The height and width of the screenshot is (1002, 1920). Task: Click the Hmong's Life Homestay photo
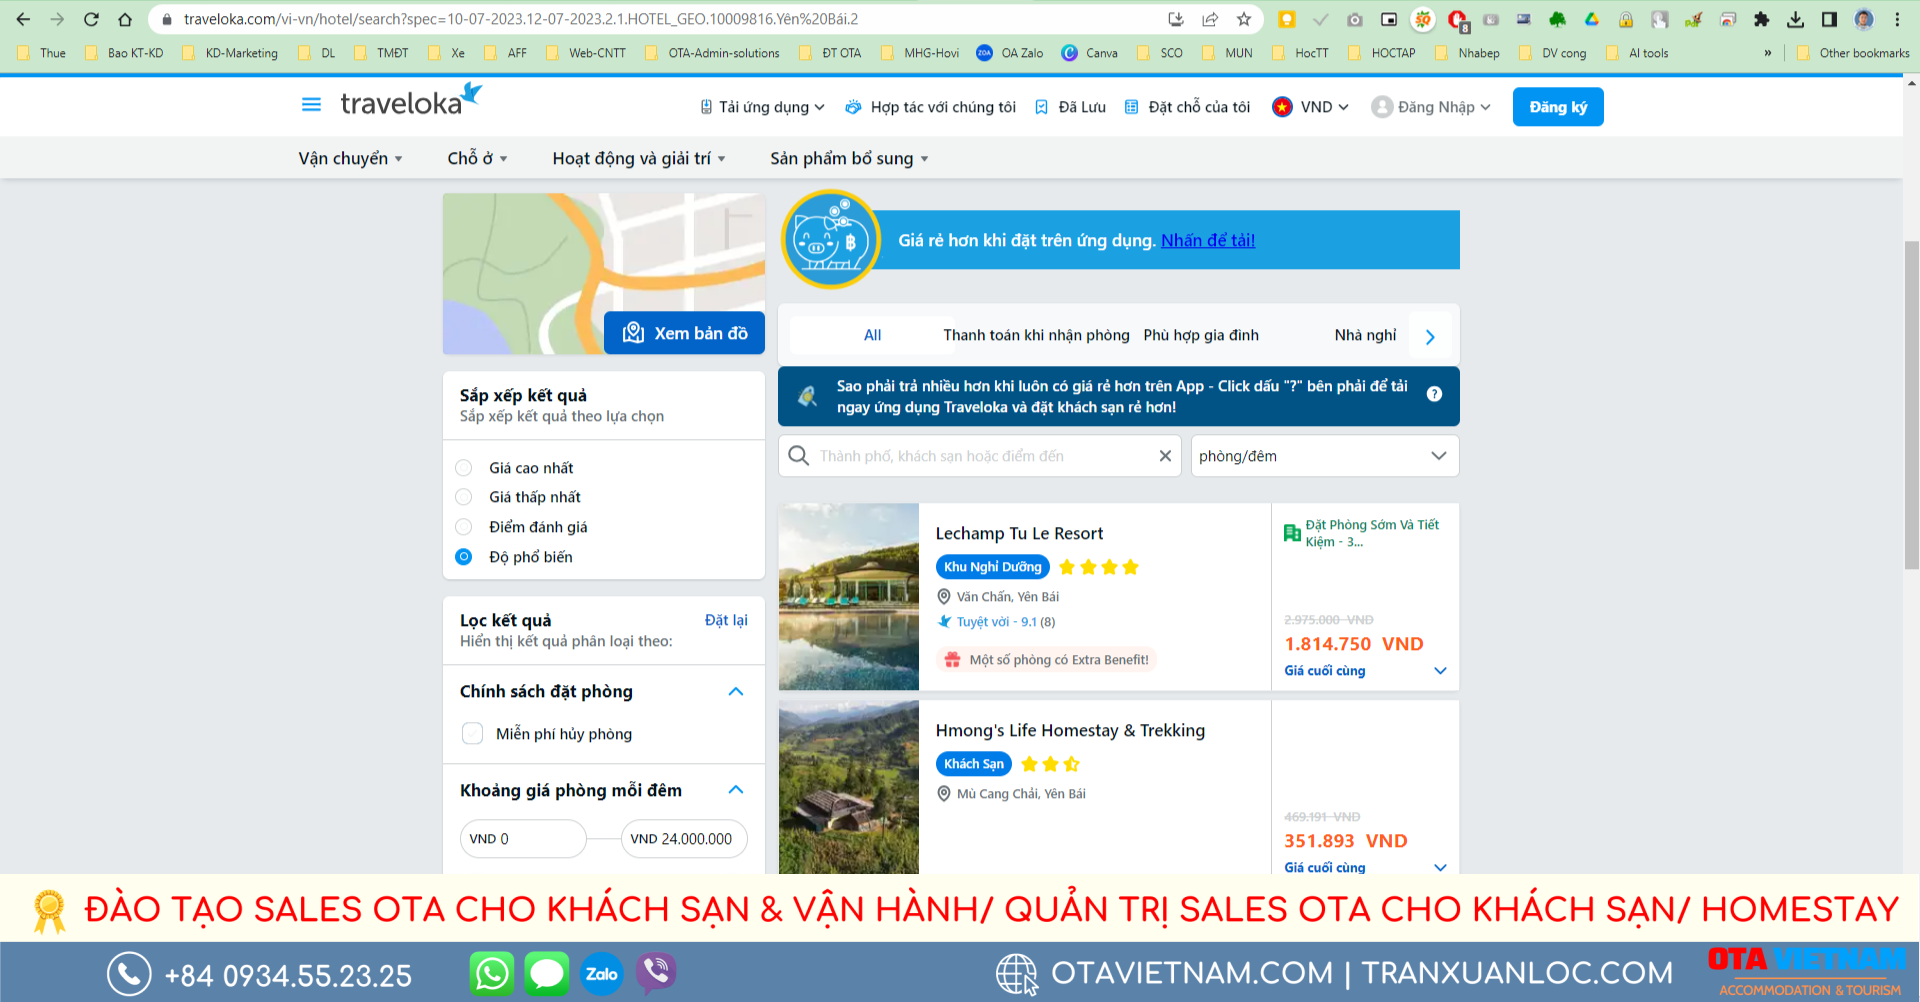click(x=849, y=788)
